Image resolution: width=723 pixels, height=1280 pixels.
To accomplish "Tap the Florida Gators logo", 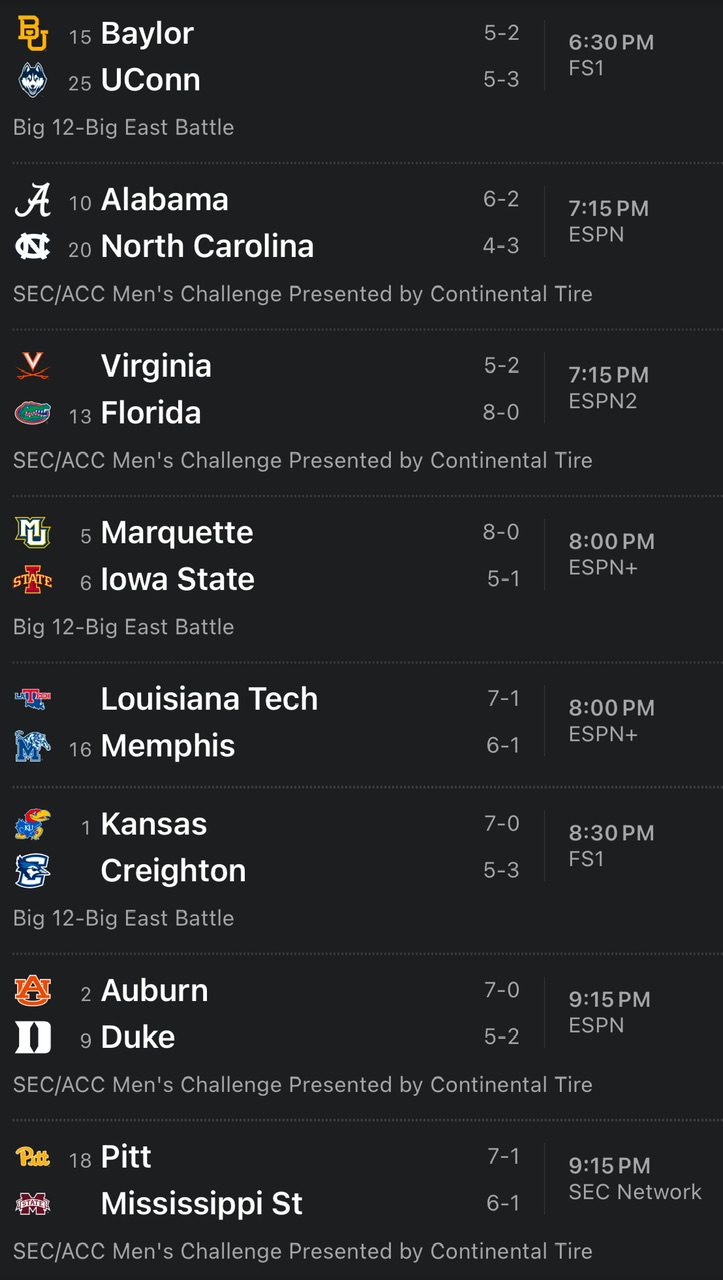I will [33, 413].
